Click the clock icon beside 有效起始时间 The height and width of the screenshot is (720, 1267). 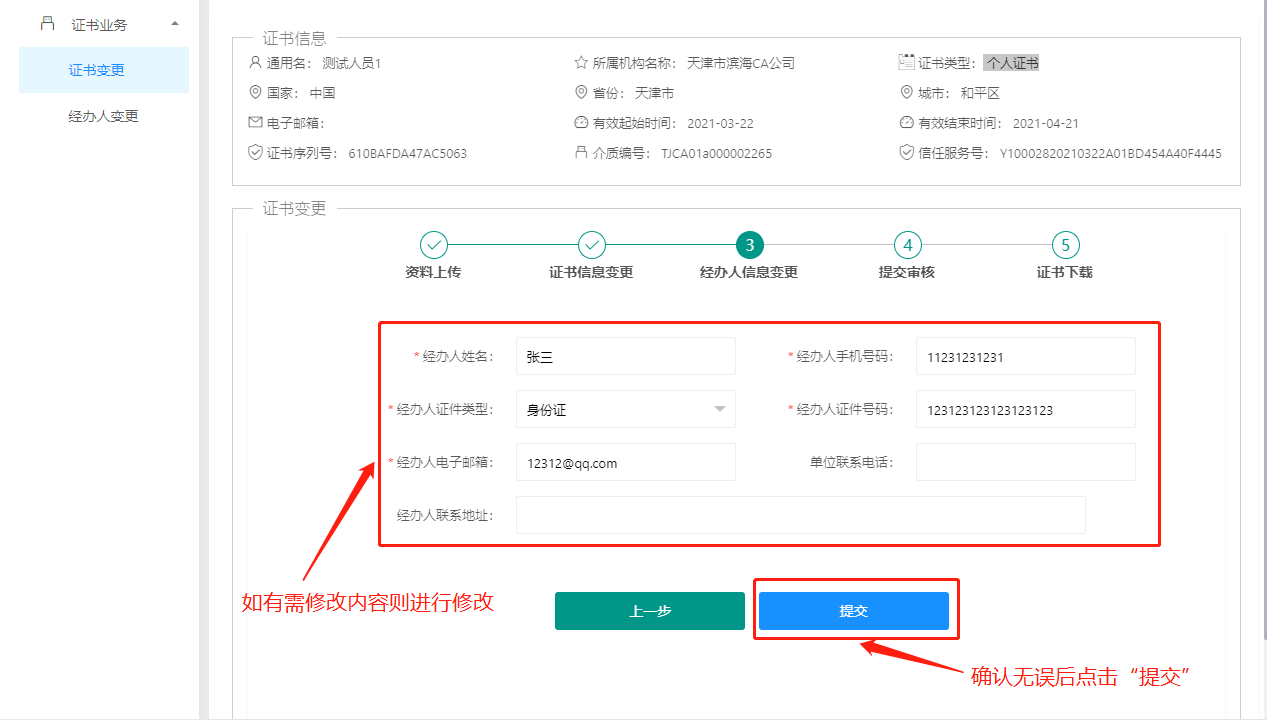[x=581, y=123]
